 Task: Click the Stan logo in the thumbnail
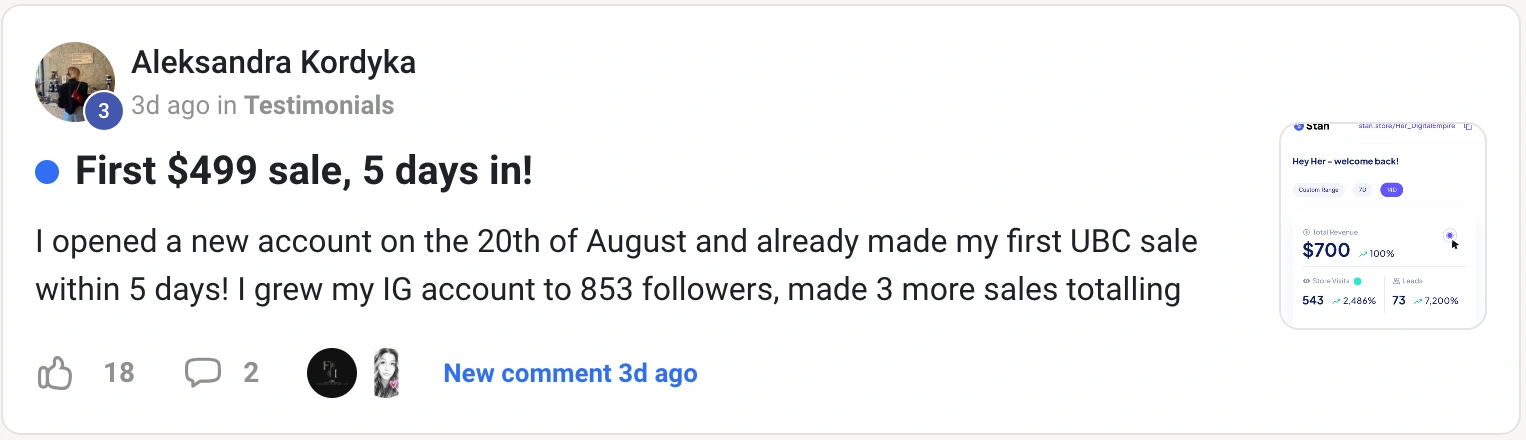point(1309,127)
